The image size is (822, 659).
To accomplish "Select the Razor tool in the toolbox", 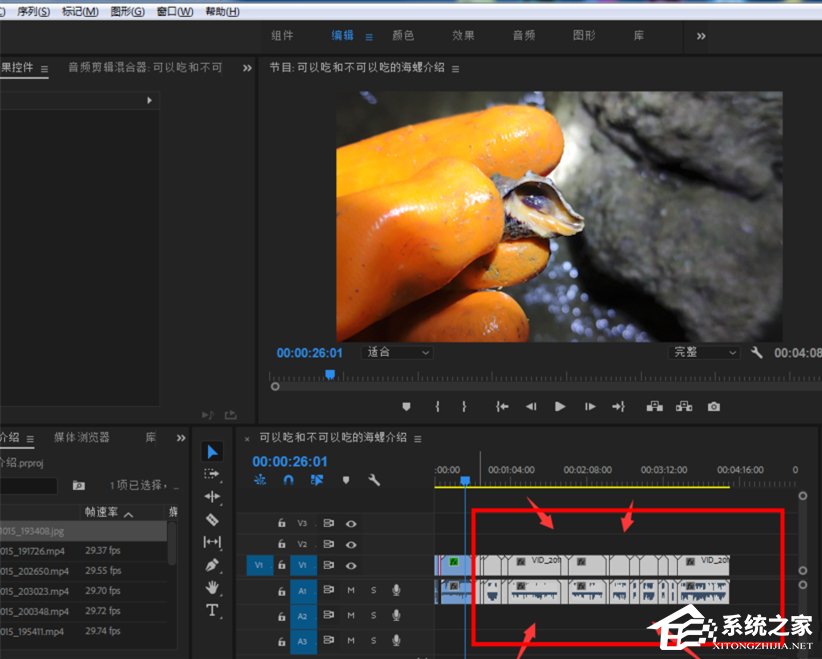I will point(212,519).
